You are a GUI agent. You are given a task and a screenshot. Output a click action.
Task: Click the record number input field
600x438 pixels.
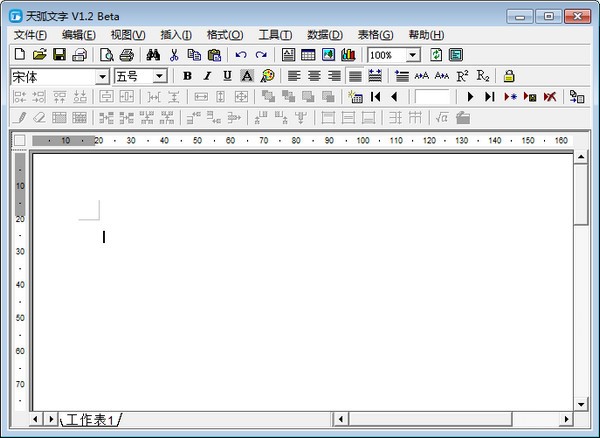pos(432,97)
